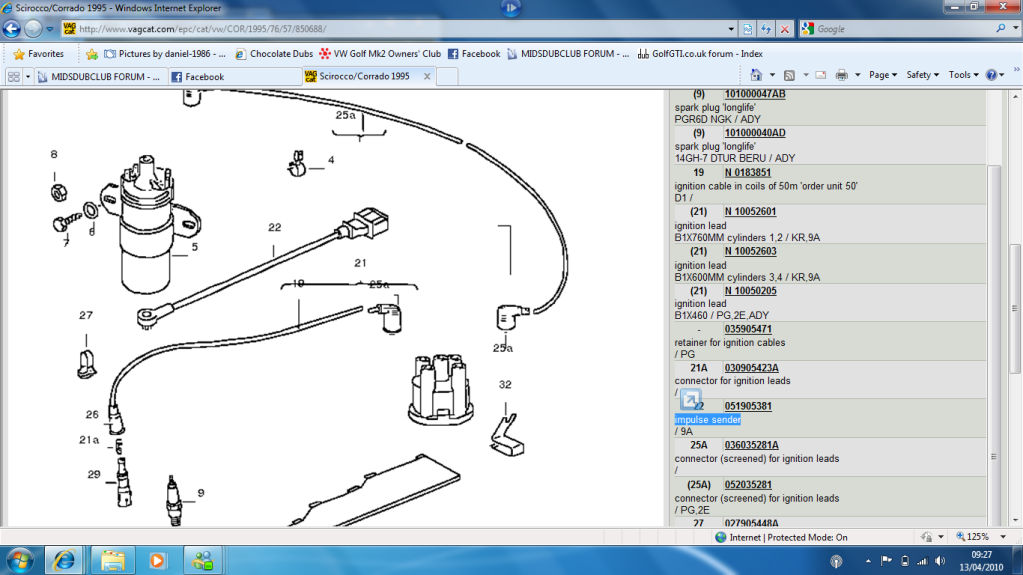
Task: Open part number N 10052603 link
Action: pyautogui.click(x=750, y=252)
